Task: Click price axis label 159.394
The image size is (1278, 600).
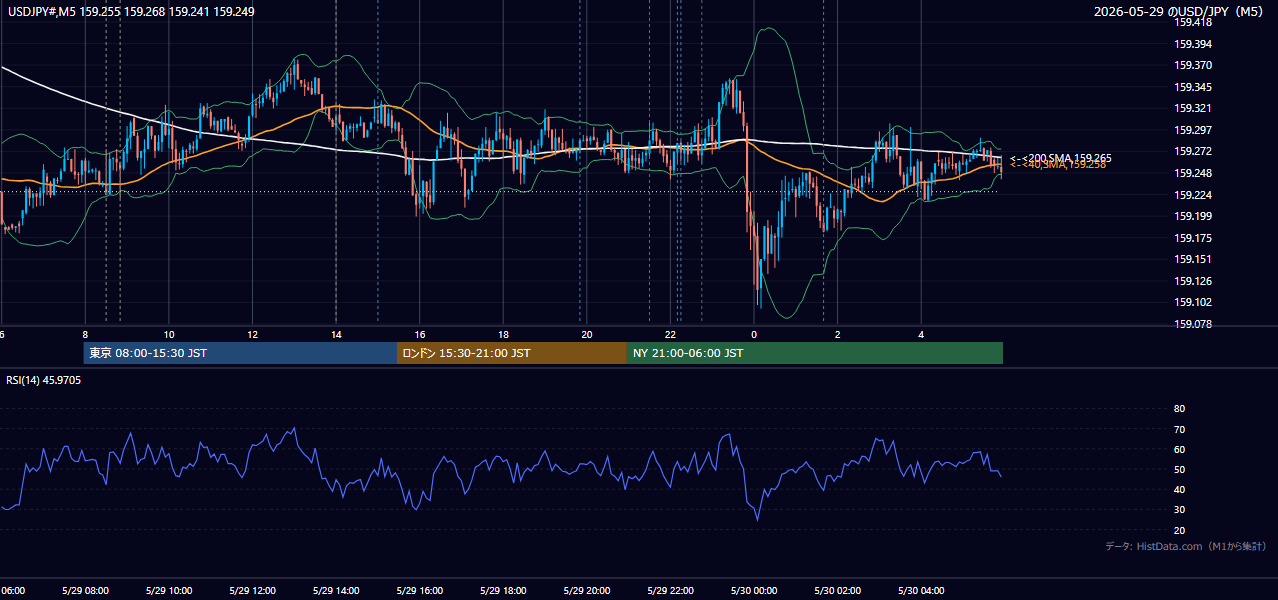Action: [x=1193, y=44]
